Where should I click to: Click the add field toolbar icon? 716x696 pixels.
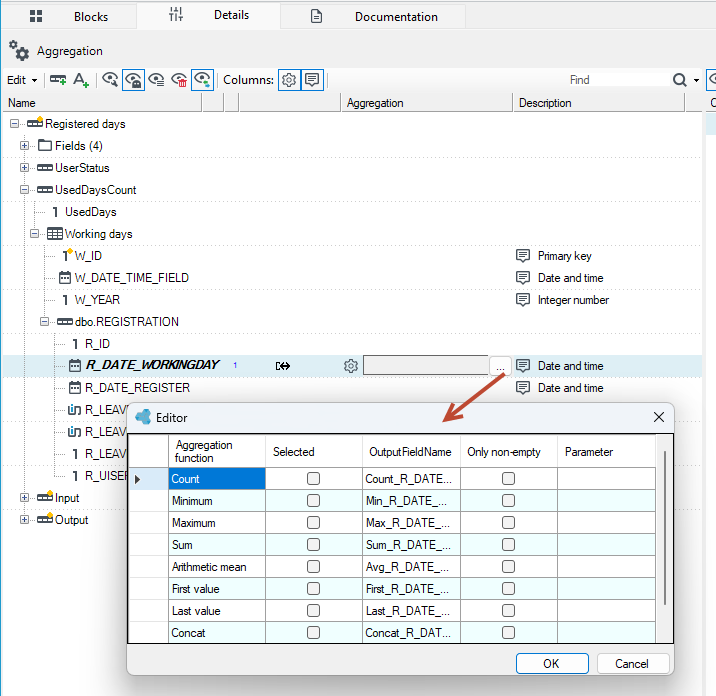(58, 80)
